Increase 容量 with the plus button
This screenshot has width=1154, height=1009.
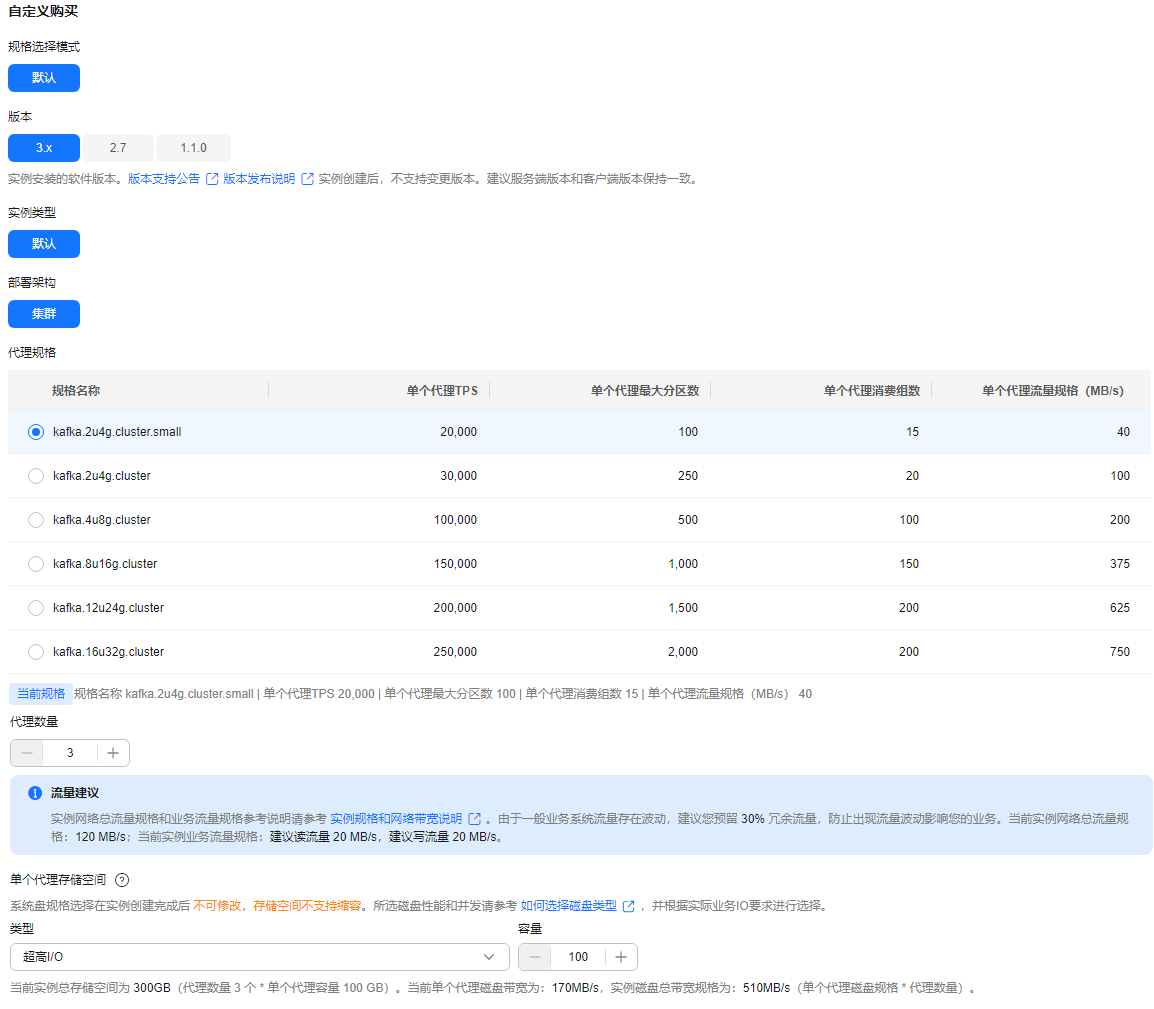tap(621, 957)
